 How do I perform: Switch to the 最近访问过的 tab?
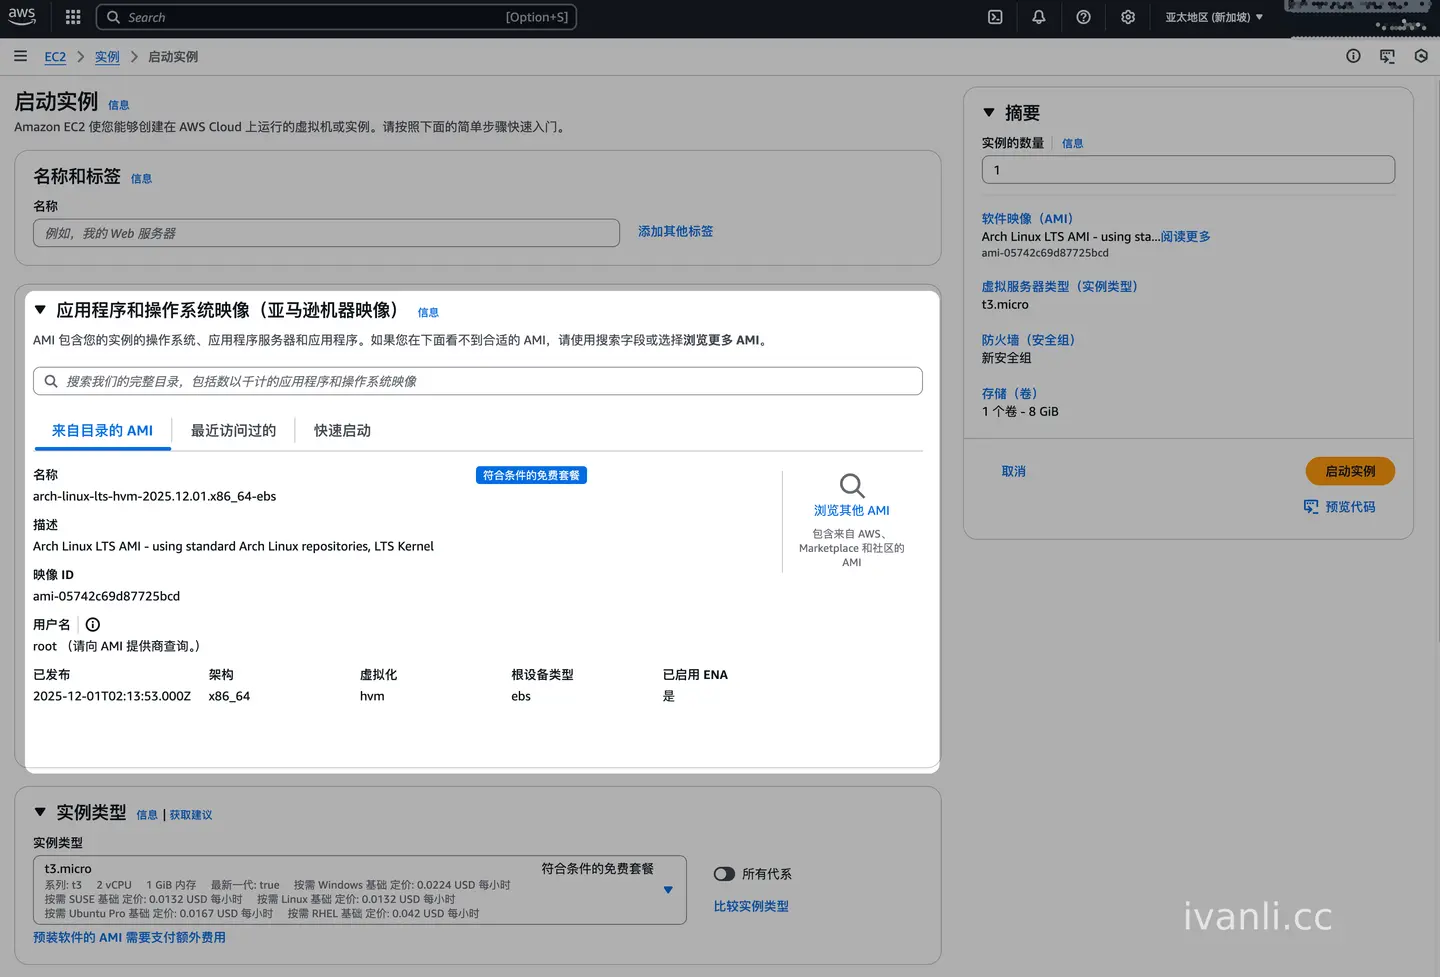coord(233,431)
